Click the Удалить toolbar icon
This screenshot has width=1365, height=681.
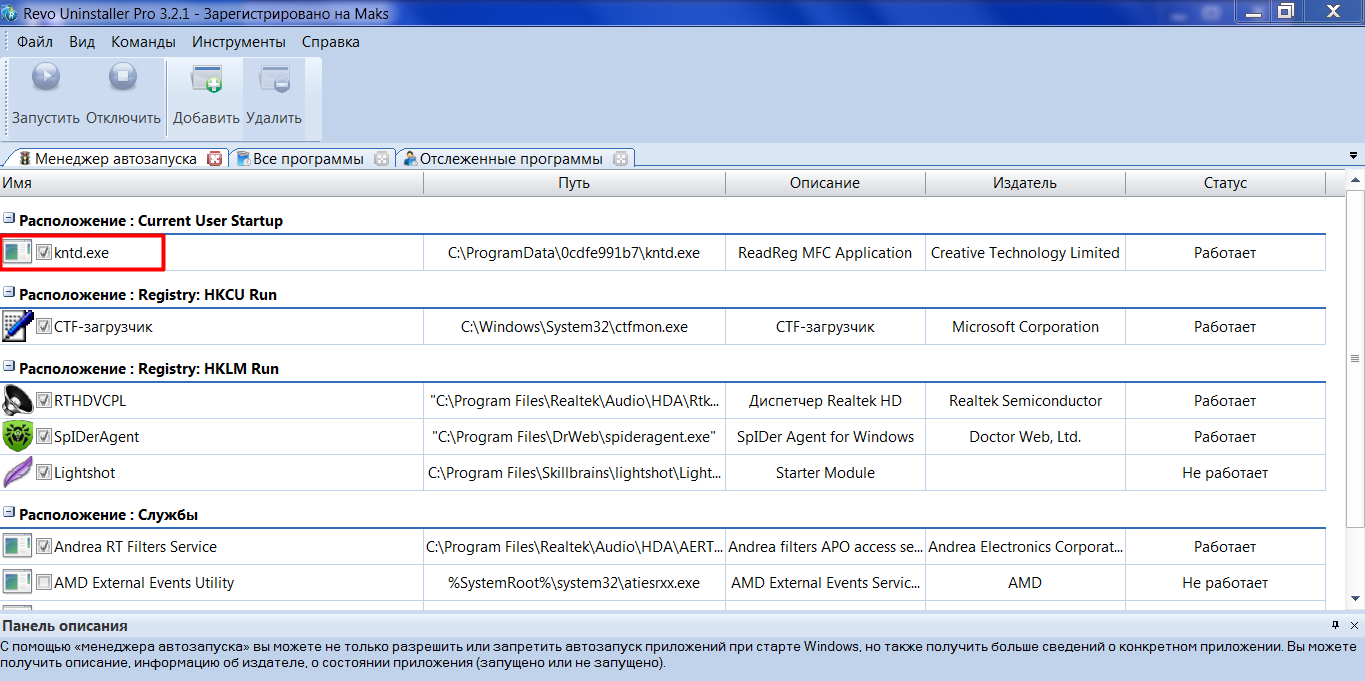tap(273, 78)
